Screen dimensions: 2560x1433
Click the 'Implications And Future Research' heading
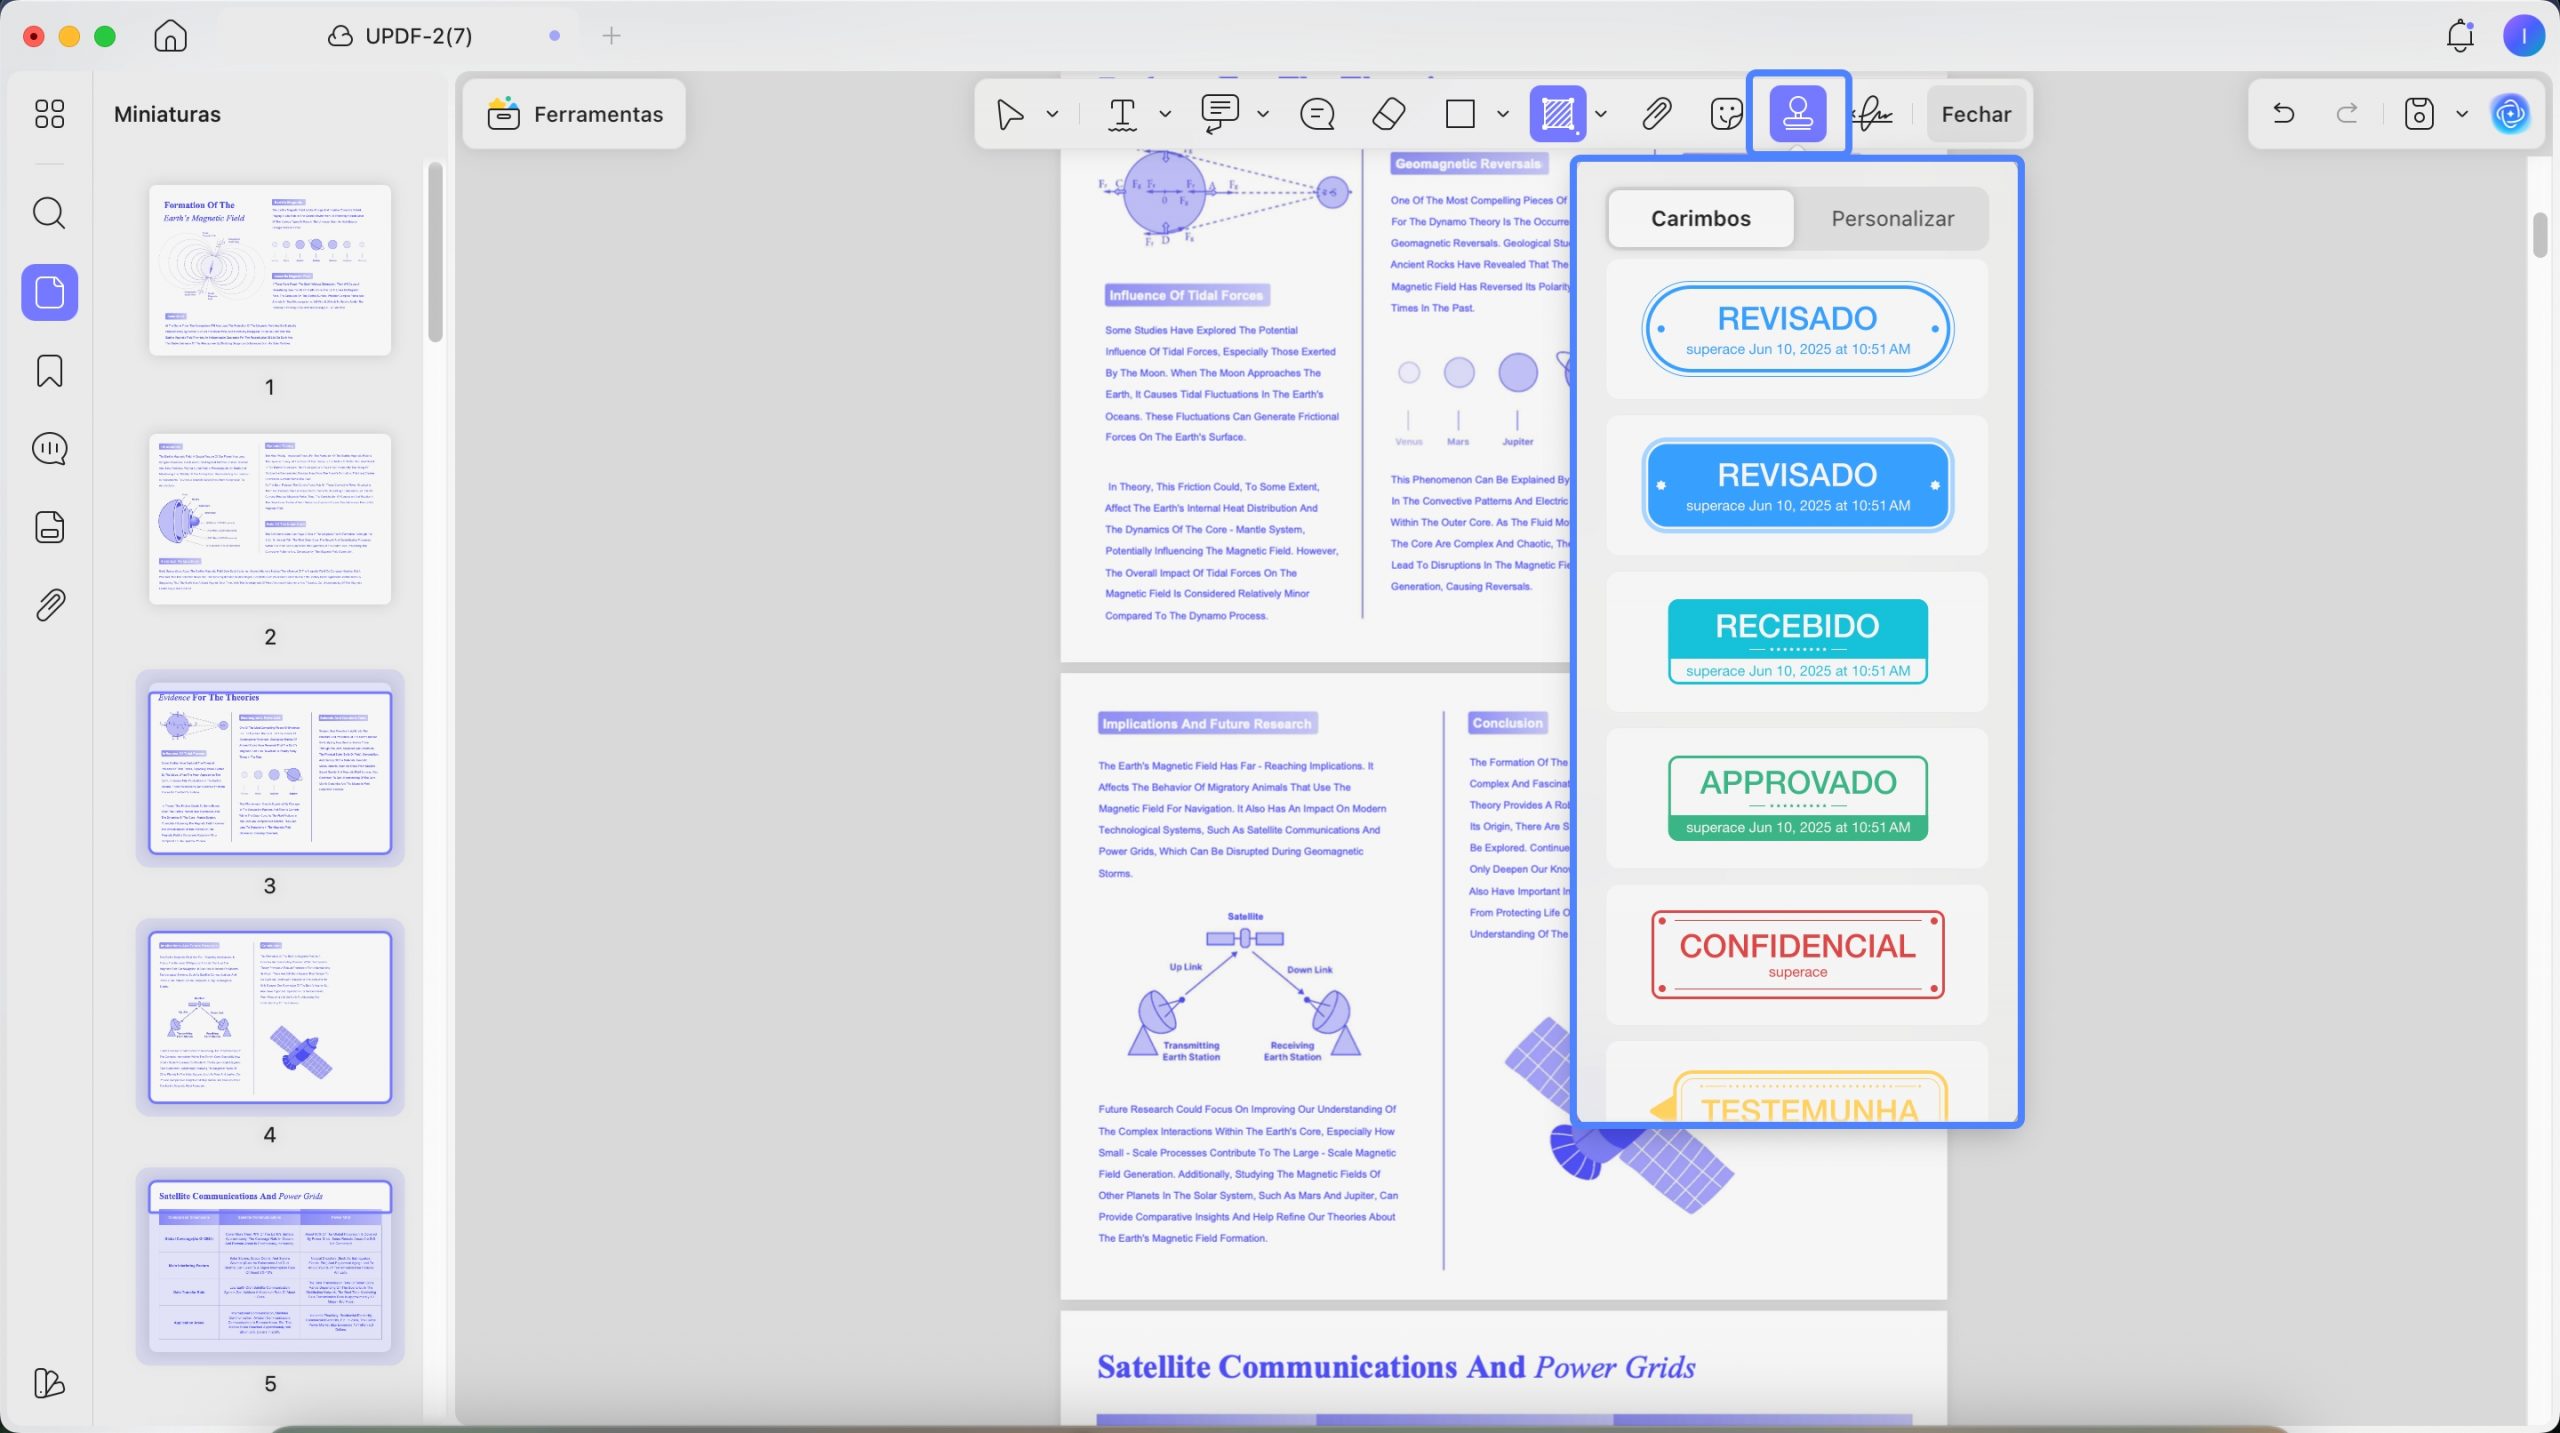(x=1206, y=723)
